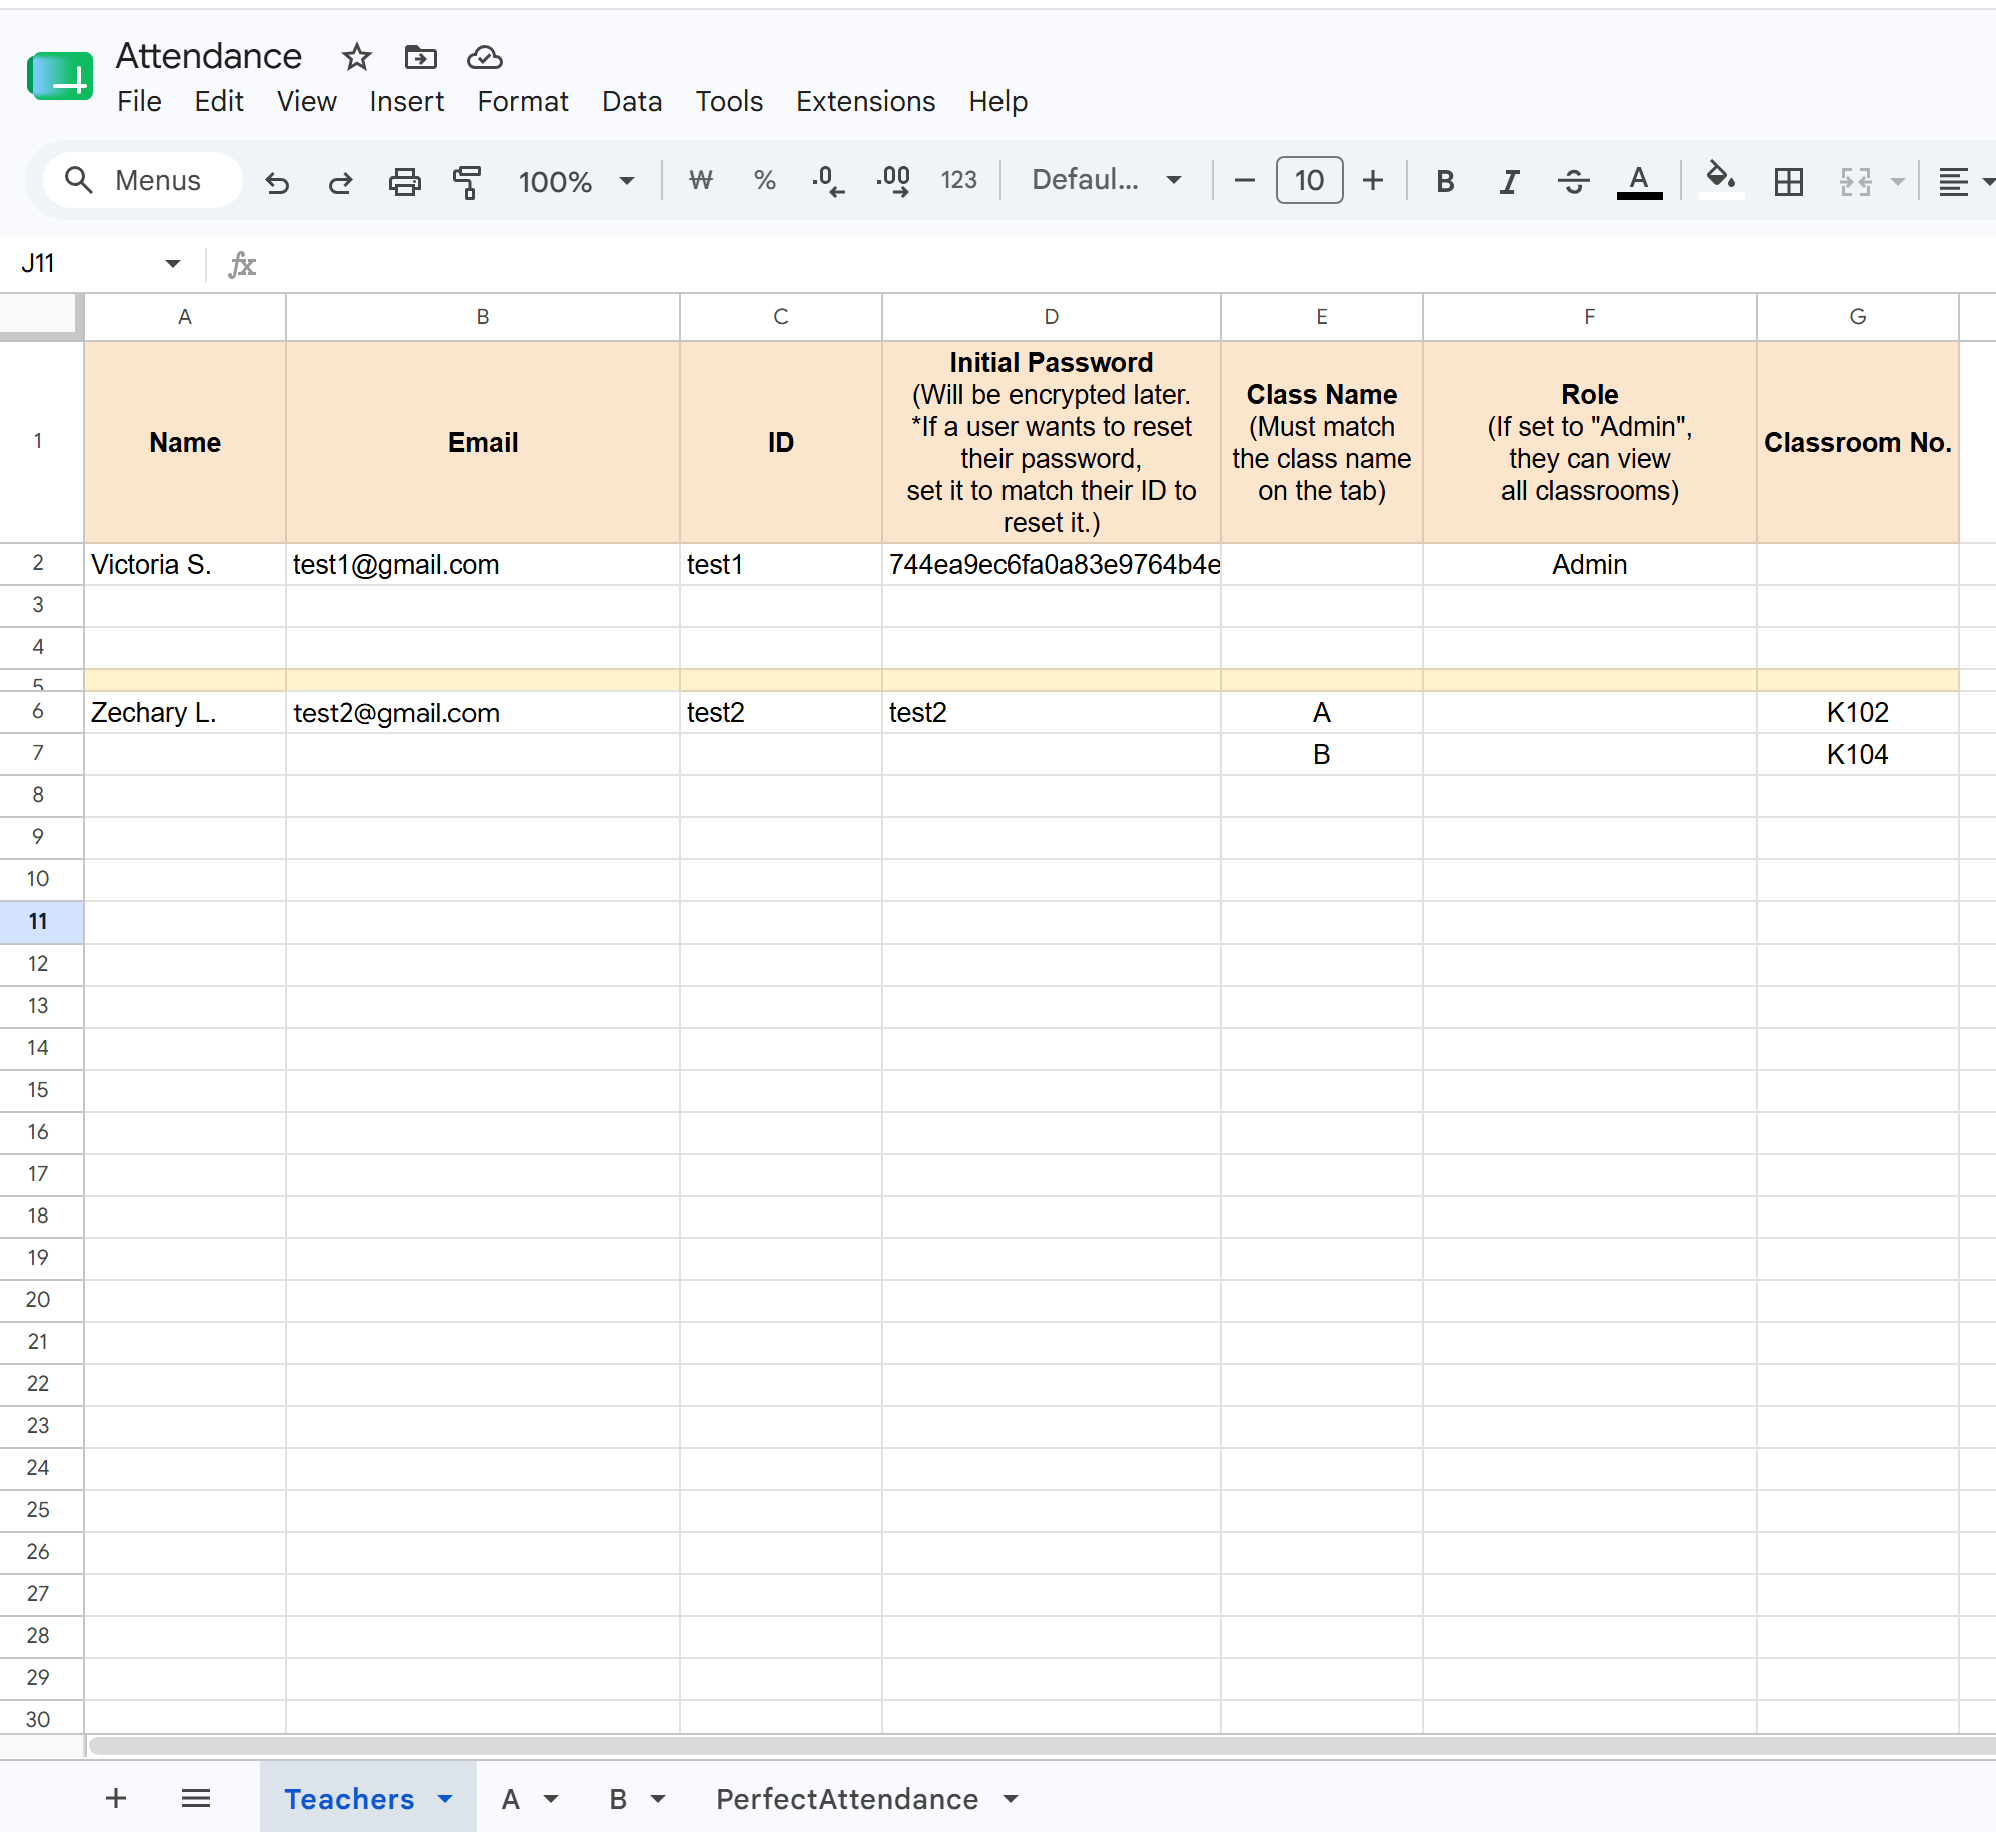Star the Attendance document
The image size is (1996, 1832).
coord(357,57)
